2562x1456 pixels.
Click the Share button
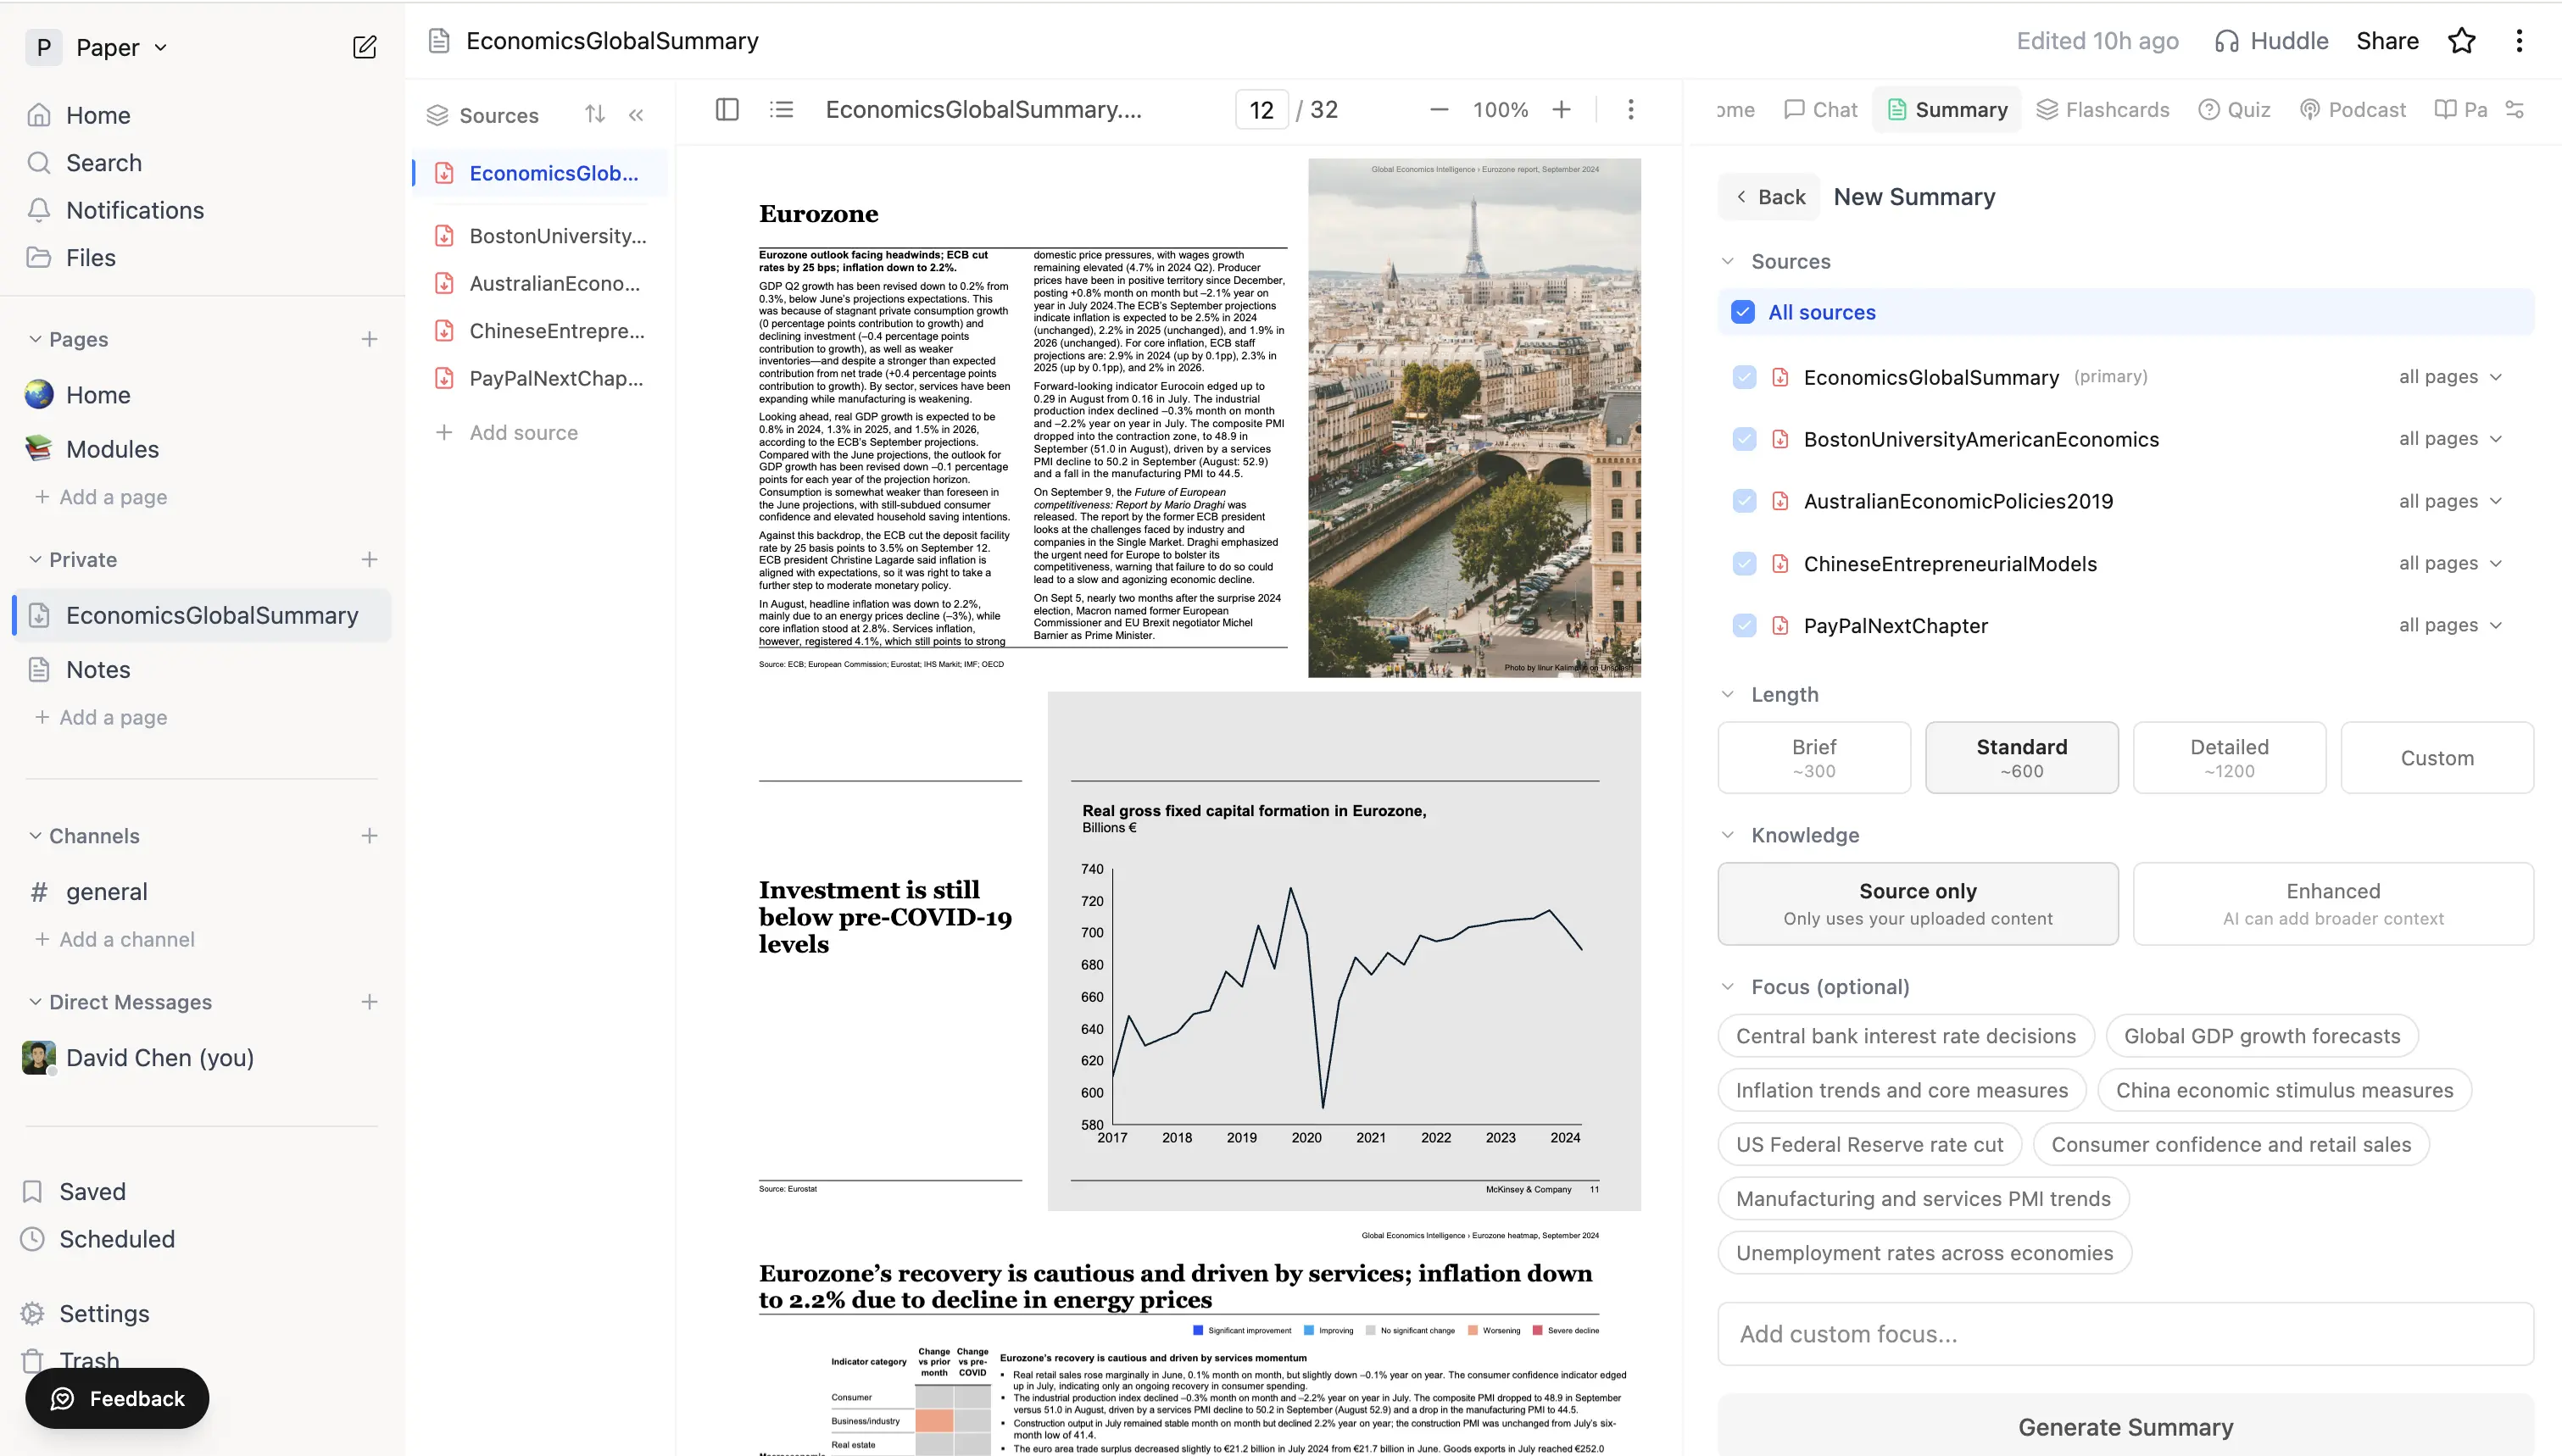(2387, 40)
